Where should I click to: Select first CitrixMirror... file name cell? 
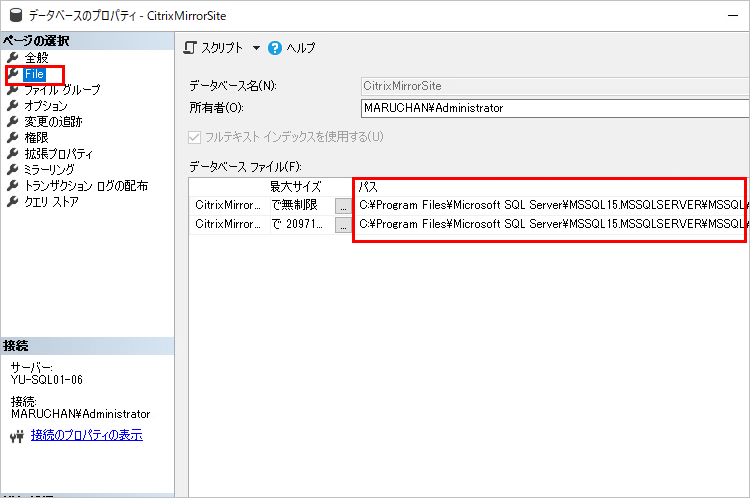(229, 205)
